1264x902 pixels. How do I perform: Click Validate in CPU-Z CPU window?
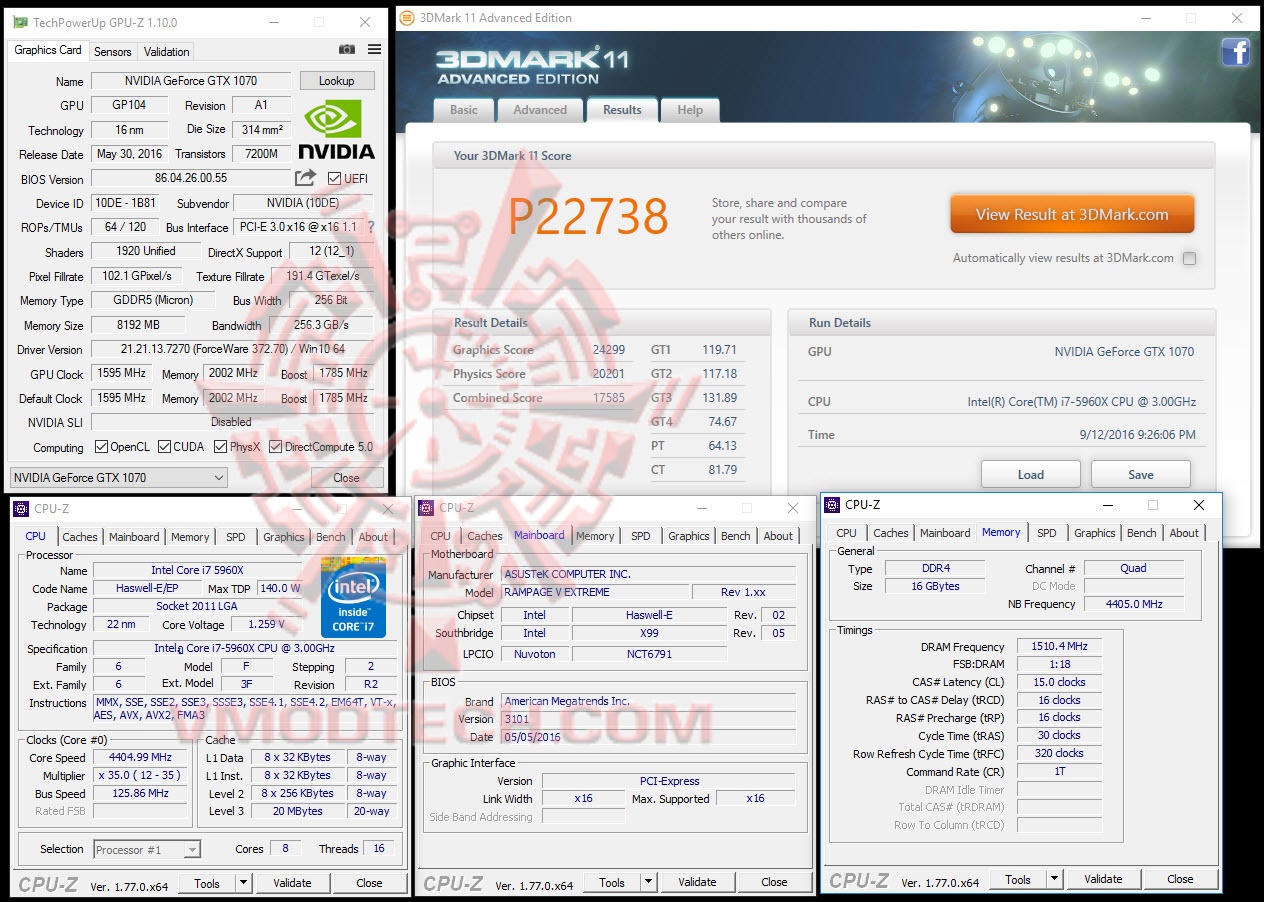tap(292, 883)
